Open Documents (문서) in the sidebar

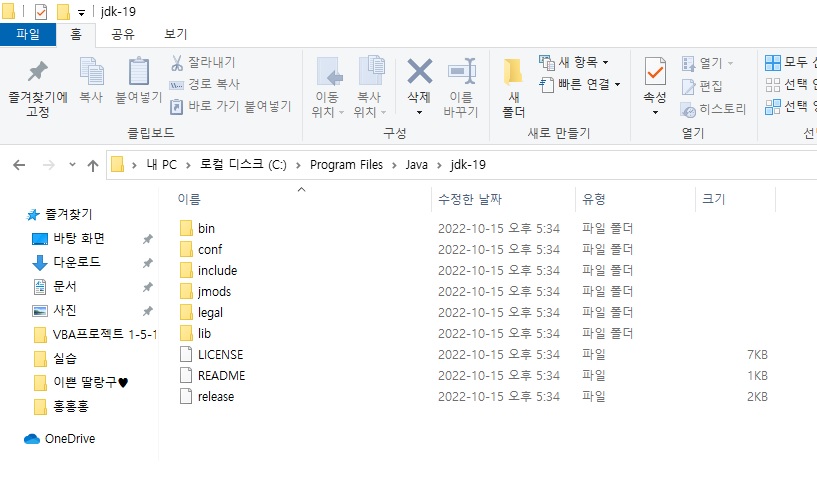tap(55, 286)
